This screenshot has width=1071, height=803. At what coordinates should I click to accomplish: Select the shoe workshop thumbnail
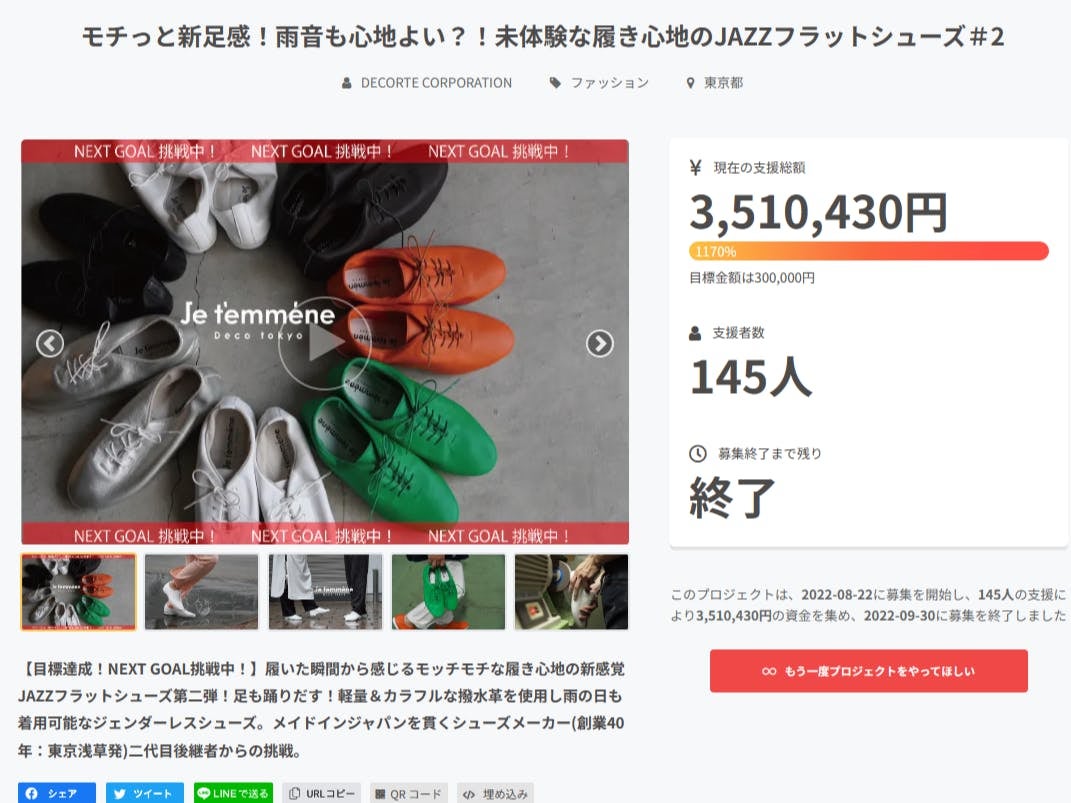pyautogui.click(x=571, y=591)
